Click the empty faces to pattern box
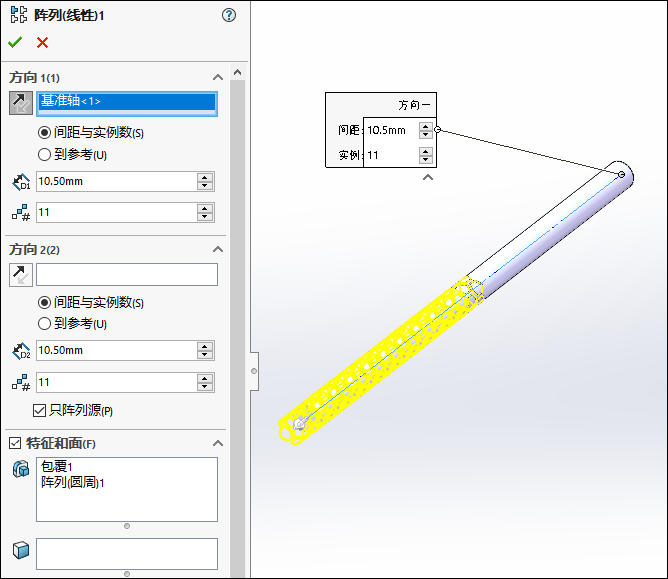The width and height of the screenshot is (668, 579). click(127, 554)
